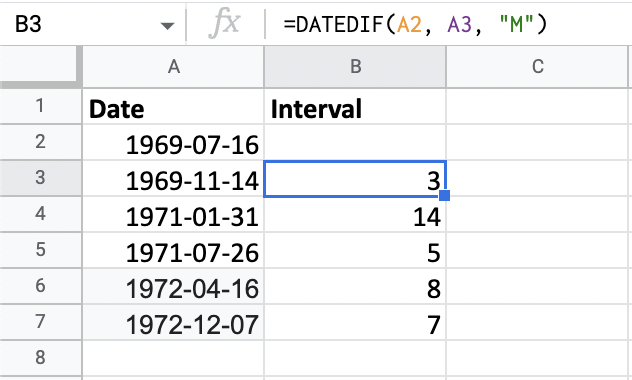Select cell containing 1972-04-16
The width and height of the screenshot is (632, 380).
pyautogui.click(x=173, y=286)
